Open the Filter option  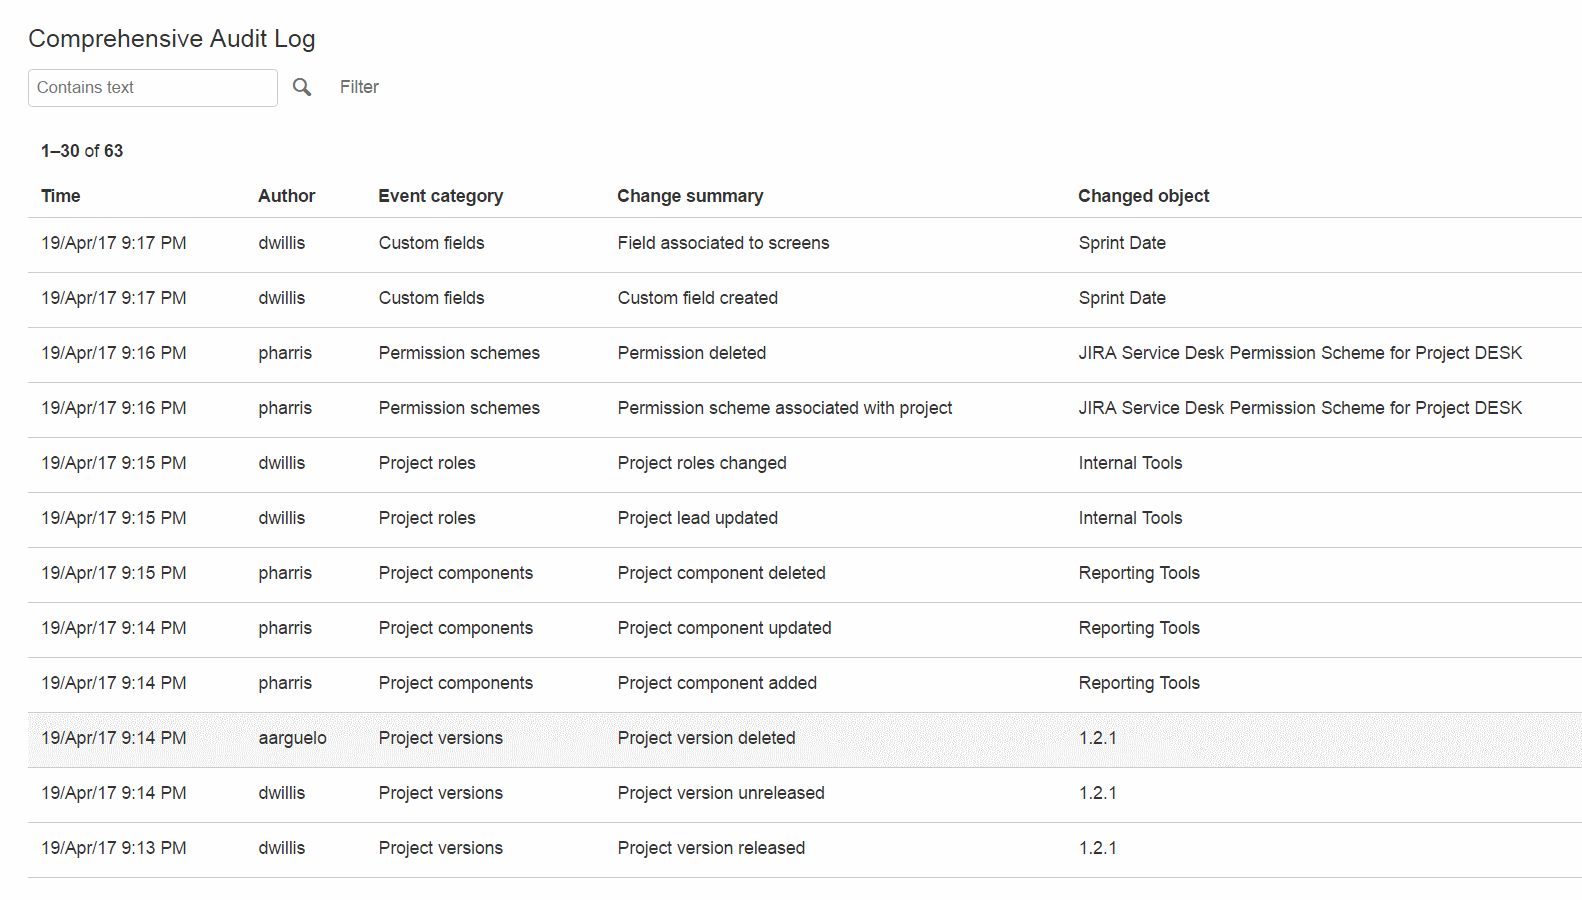coord(359,87)
